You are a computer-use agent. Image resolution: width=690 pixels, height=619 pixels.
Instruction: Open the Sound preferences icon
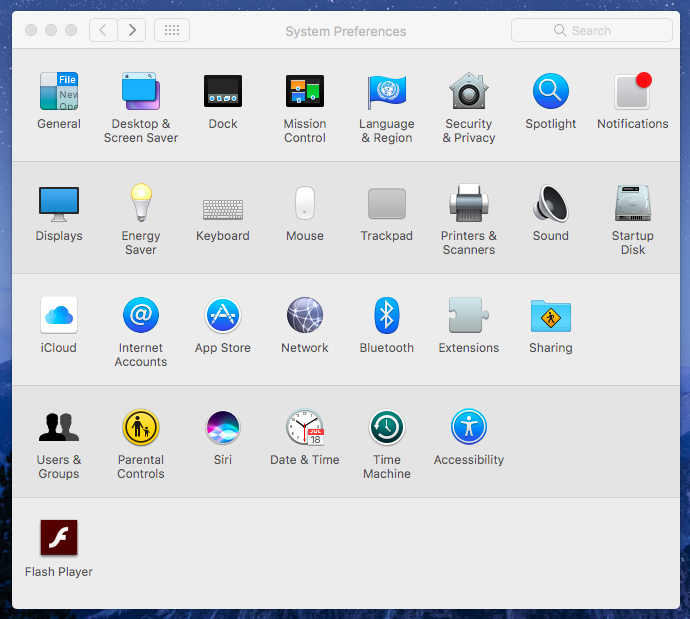coord(551,203)
